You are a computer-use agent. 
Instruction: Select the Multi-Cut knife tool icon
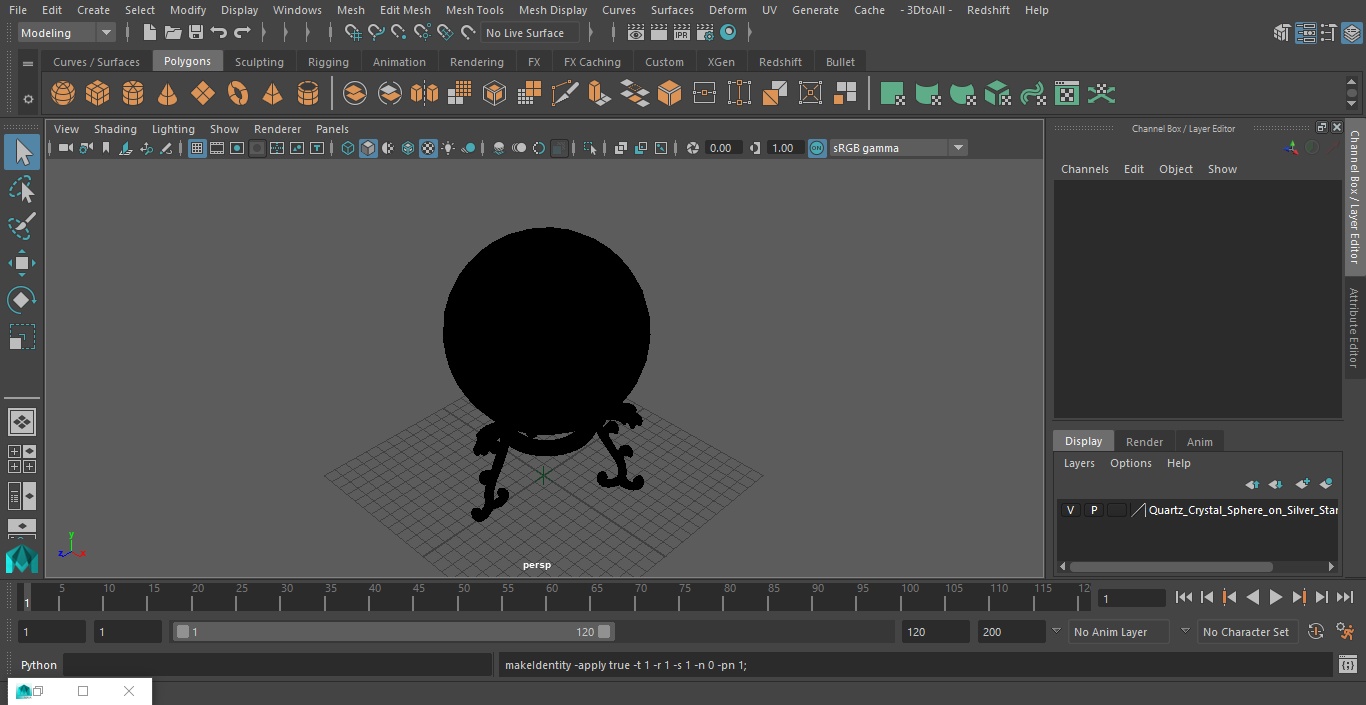coord(564,94)
